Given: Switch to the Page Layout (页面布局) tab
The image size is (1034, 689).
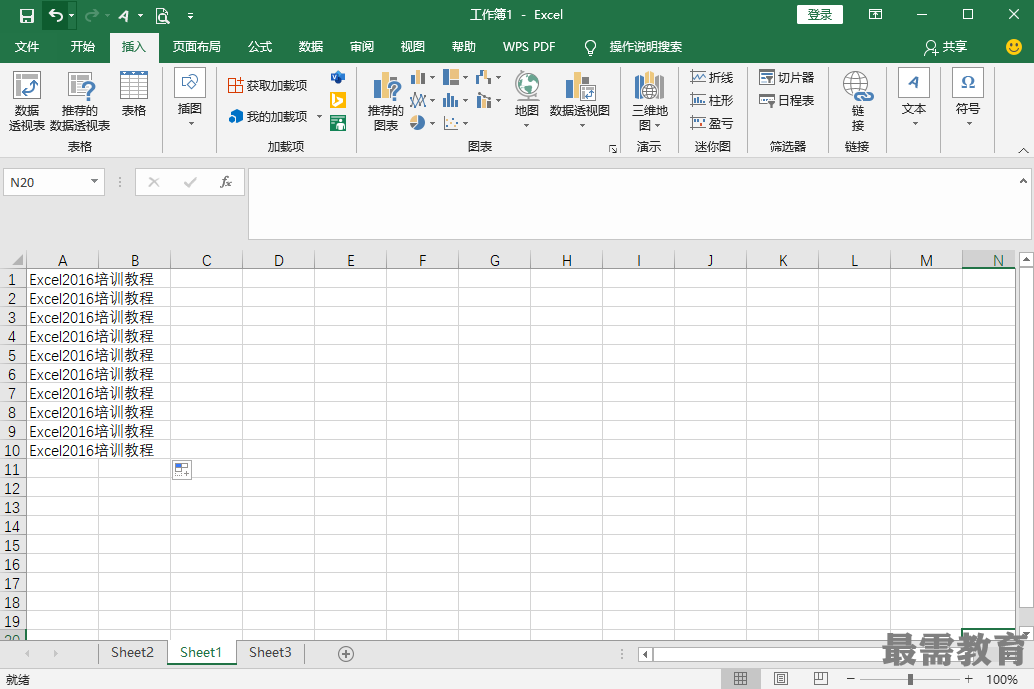Looking at the screenshot, I should point(197,47).
